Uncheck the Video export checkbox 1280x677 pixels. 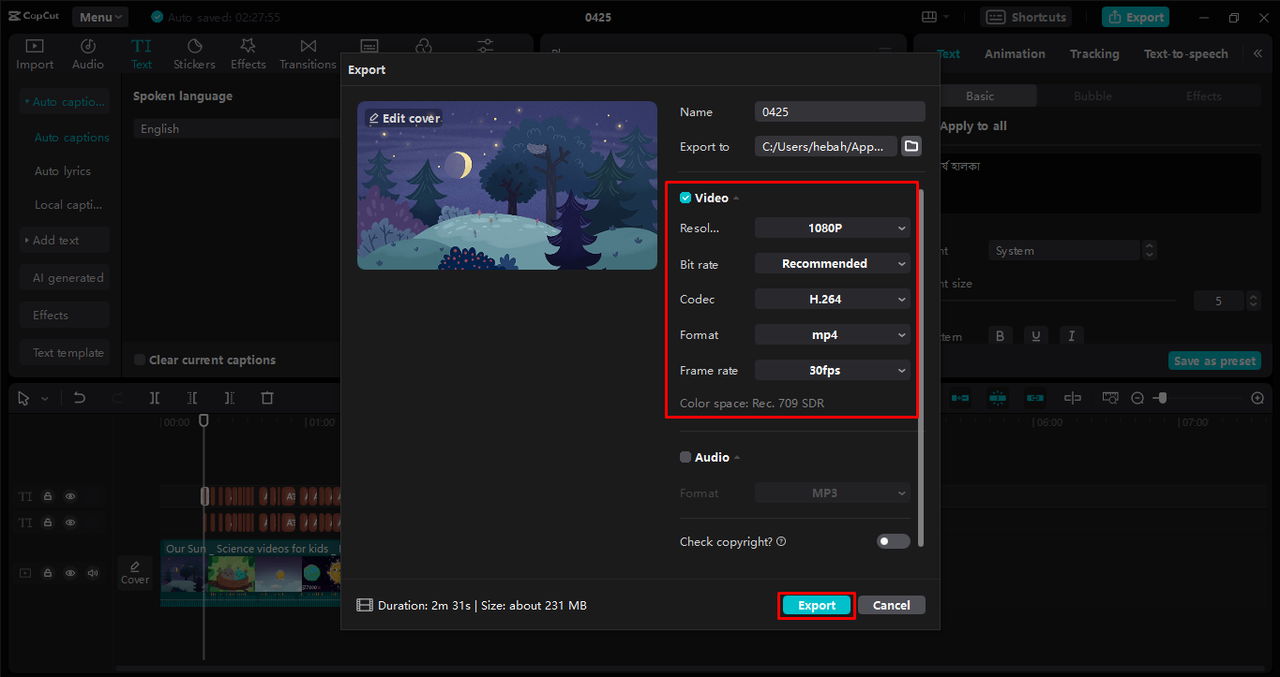point(685,198)
